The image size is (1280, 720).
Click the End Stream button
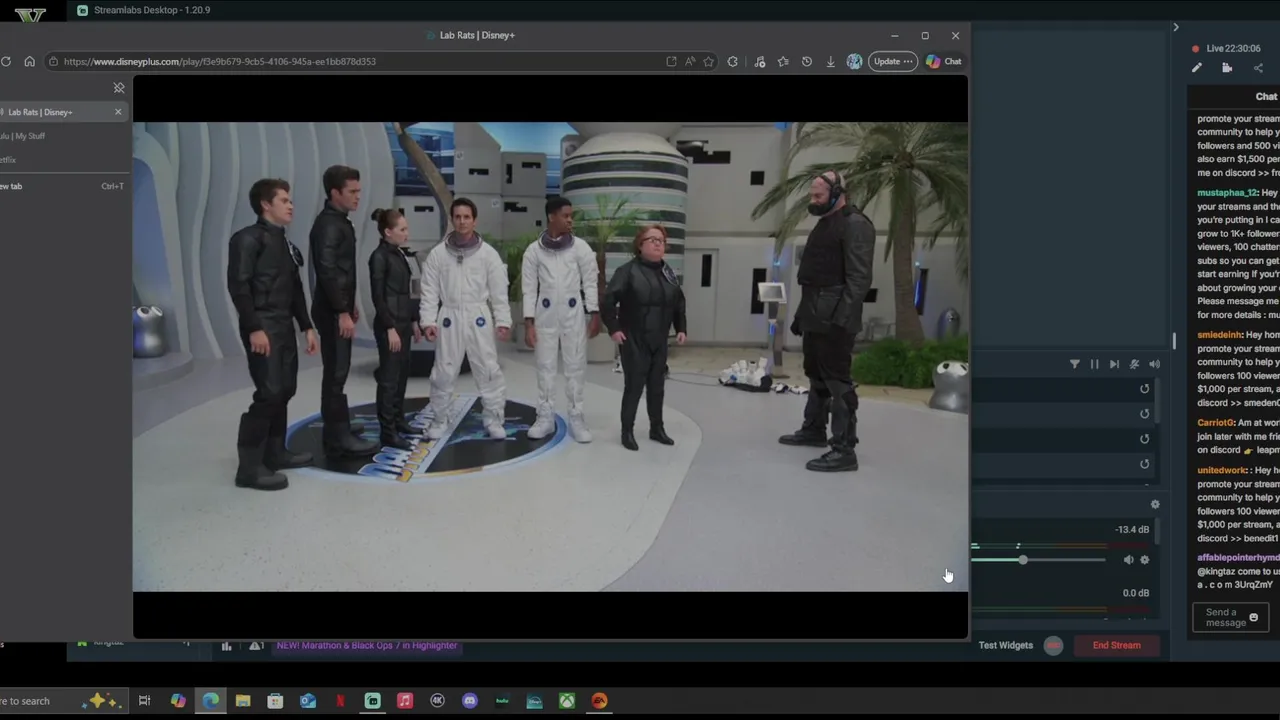(x=1117, y=646)
